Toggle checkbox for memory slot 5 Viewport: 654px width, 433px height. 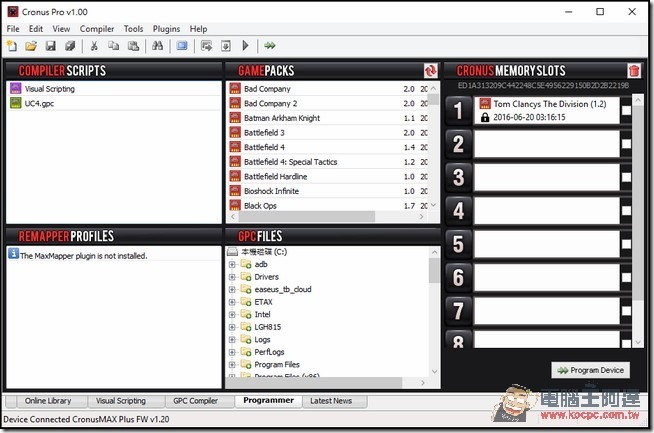point(626,244)
